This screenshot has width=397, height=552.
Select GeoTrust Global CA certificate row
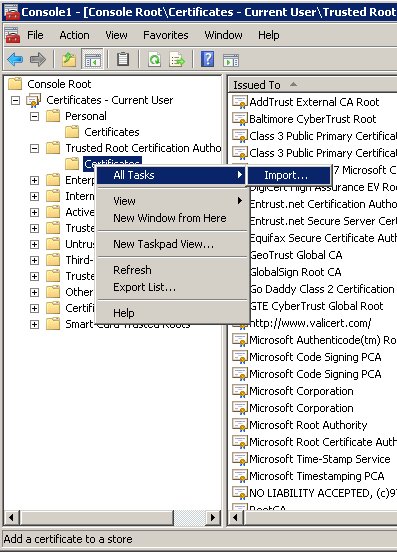pyautogui.click(x=296, y=255)
